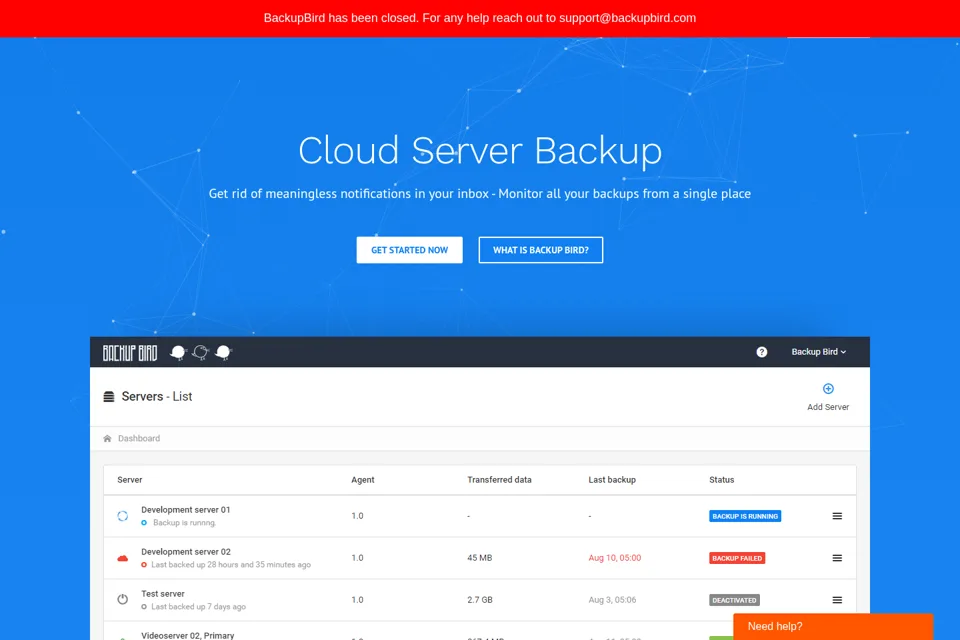Click the Transferred data column header
Screen dimensions: 960x640
tap(499, 480)
